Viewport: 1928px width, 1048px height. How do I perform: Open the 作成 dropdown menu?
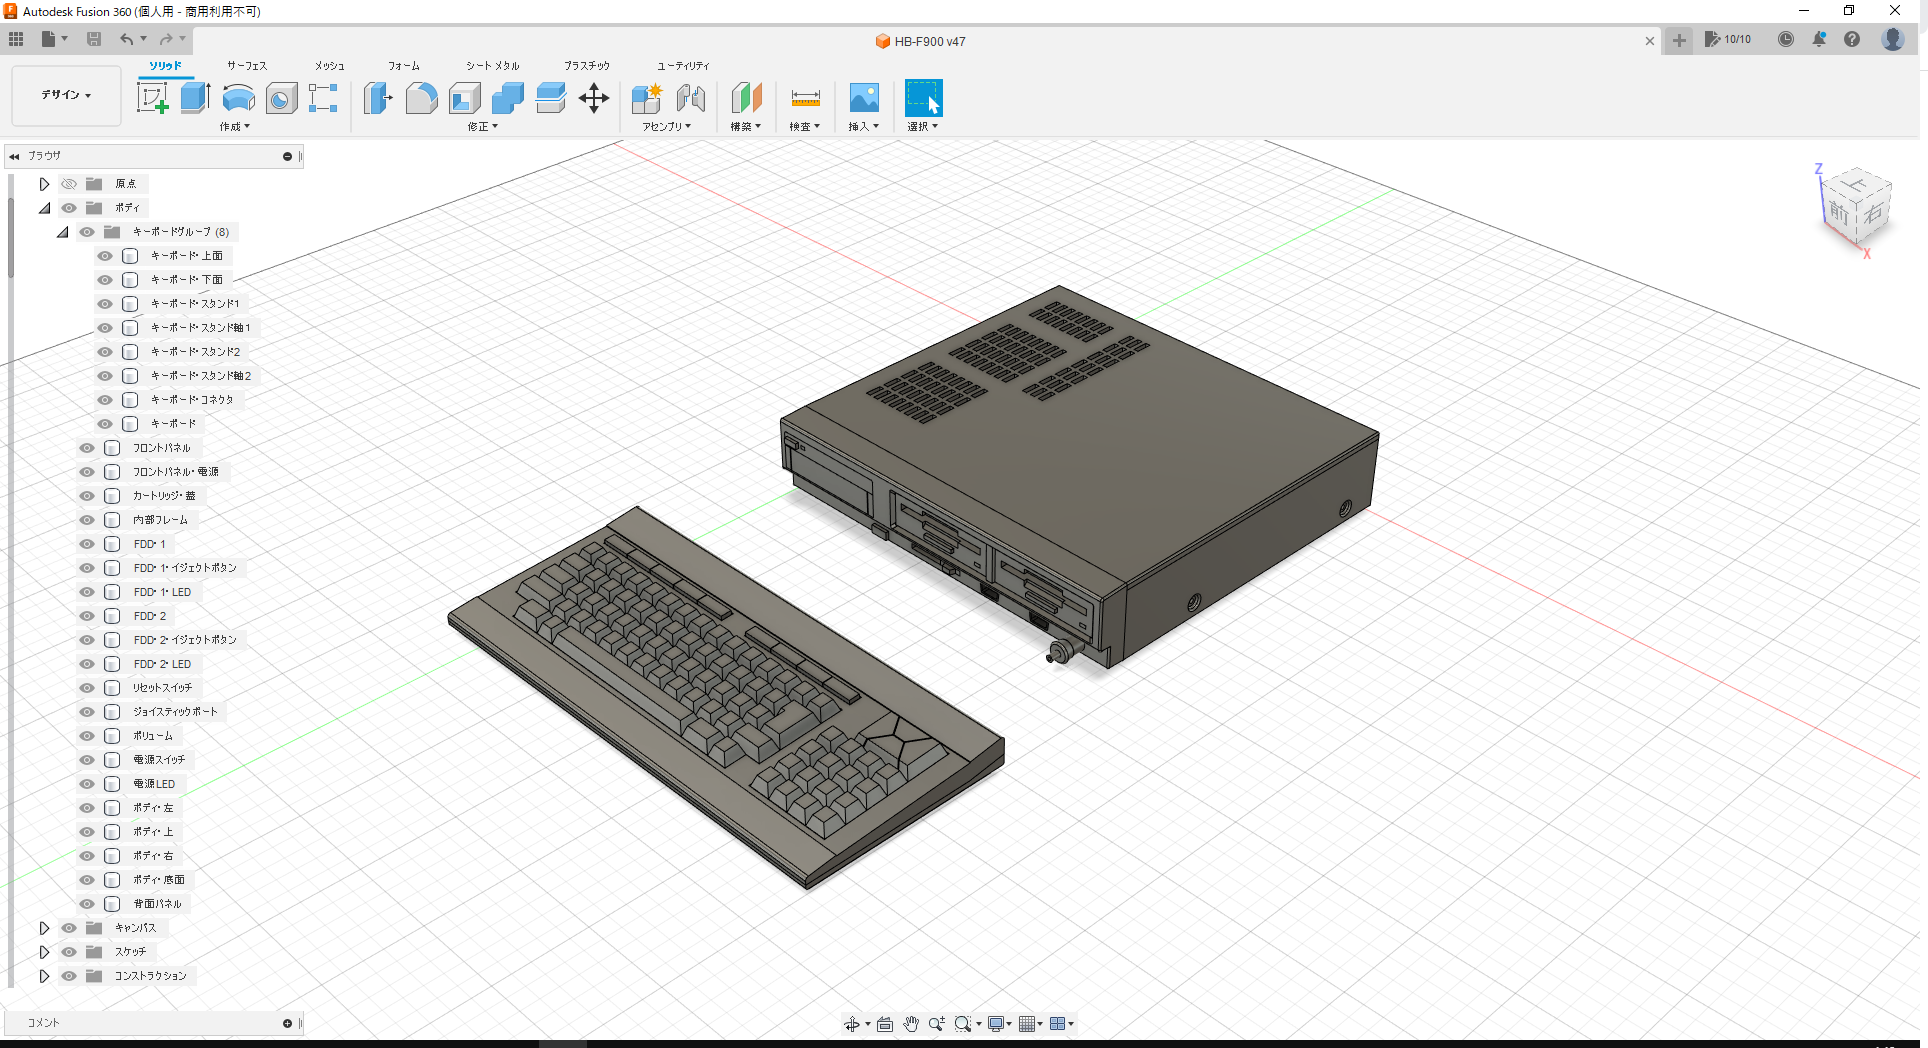[233, 126]
